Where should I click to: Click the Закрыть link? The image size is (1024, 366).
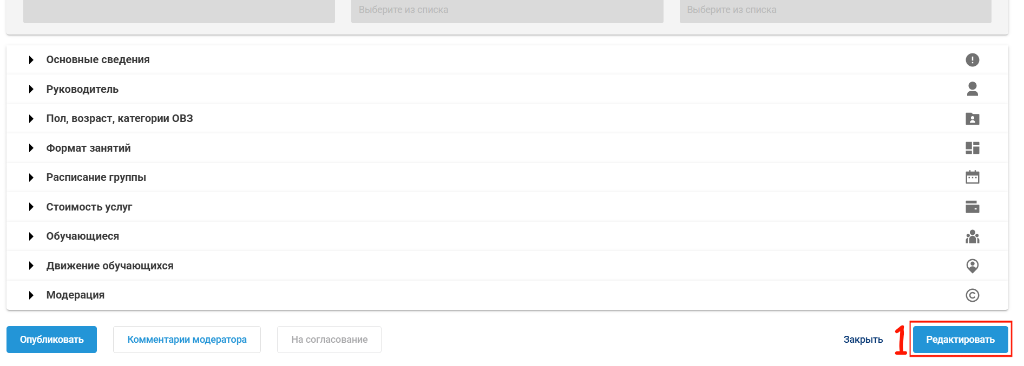863,339
